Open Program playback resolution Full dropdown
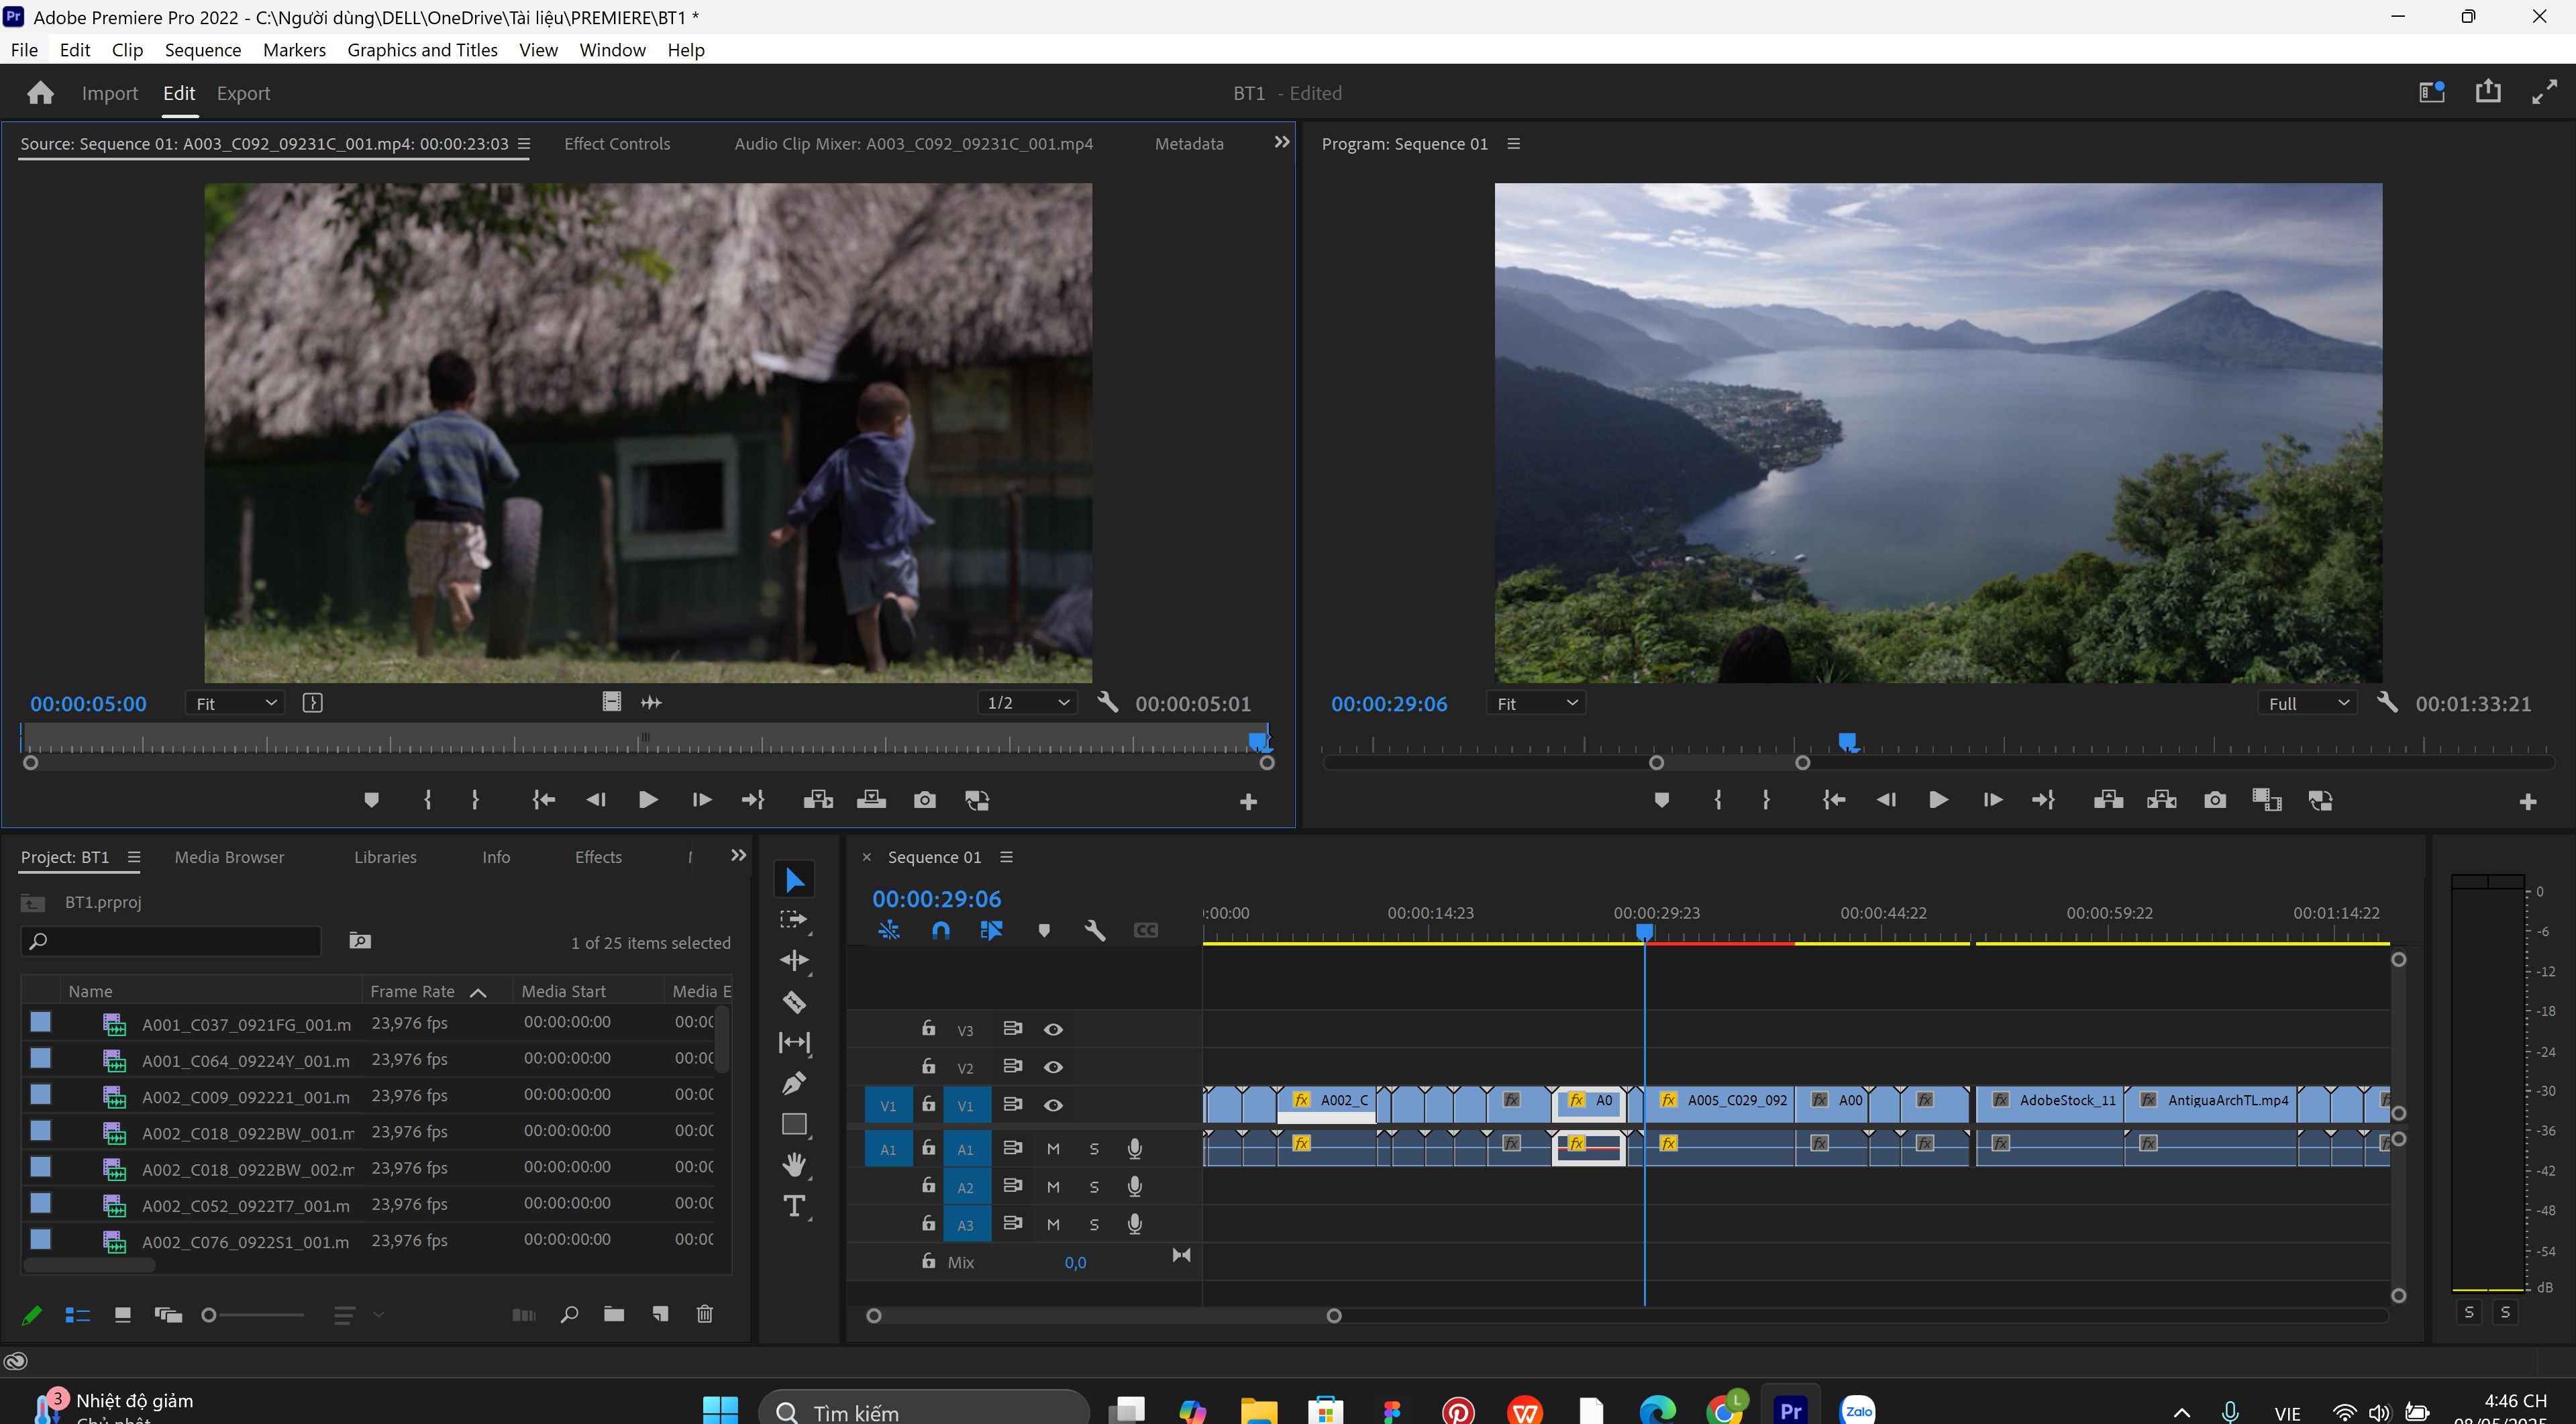2576x1424 pixels. 2307,703
